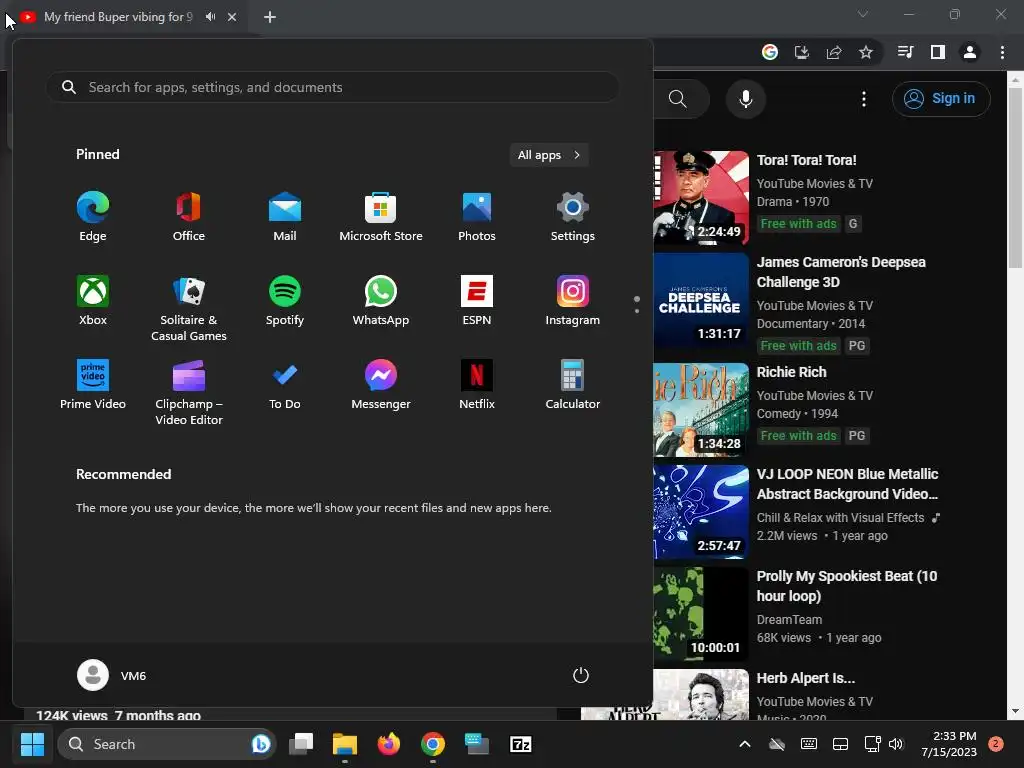
Task: Mute the YouTube tab audio
Action: point(210,17)
